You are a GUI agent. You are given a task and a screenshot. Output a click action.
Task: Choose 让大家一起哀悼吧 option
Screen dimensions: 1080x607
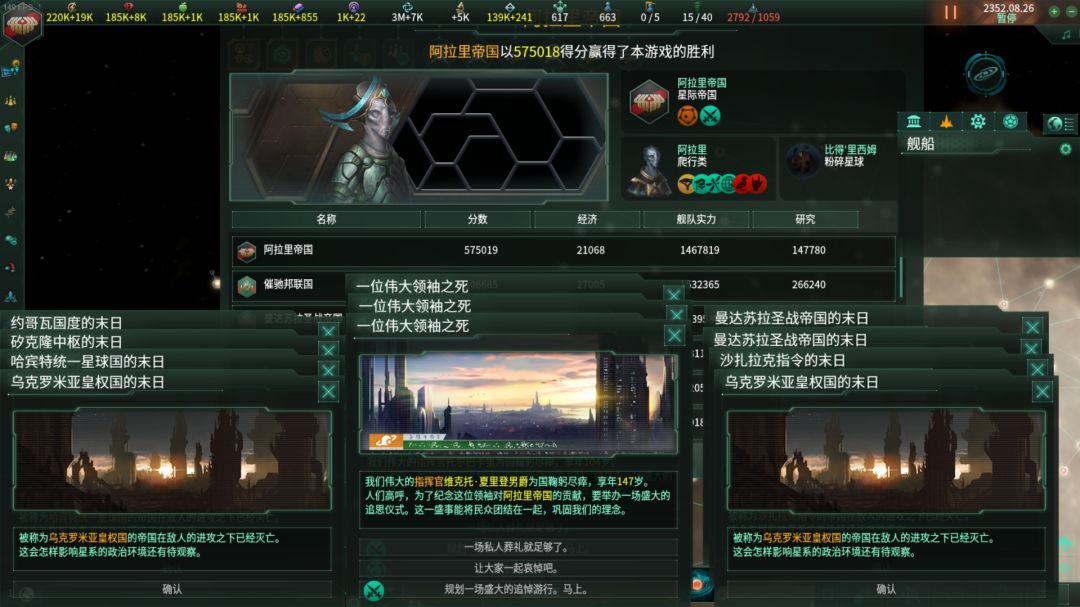(x=517, y=568)
